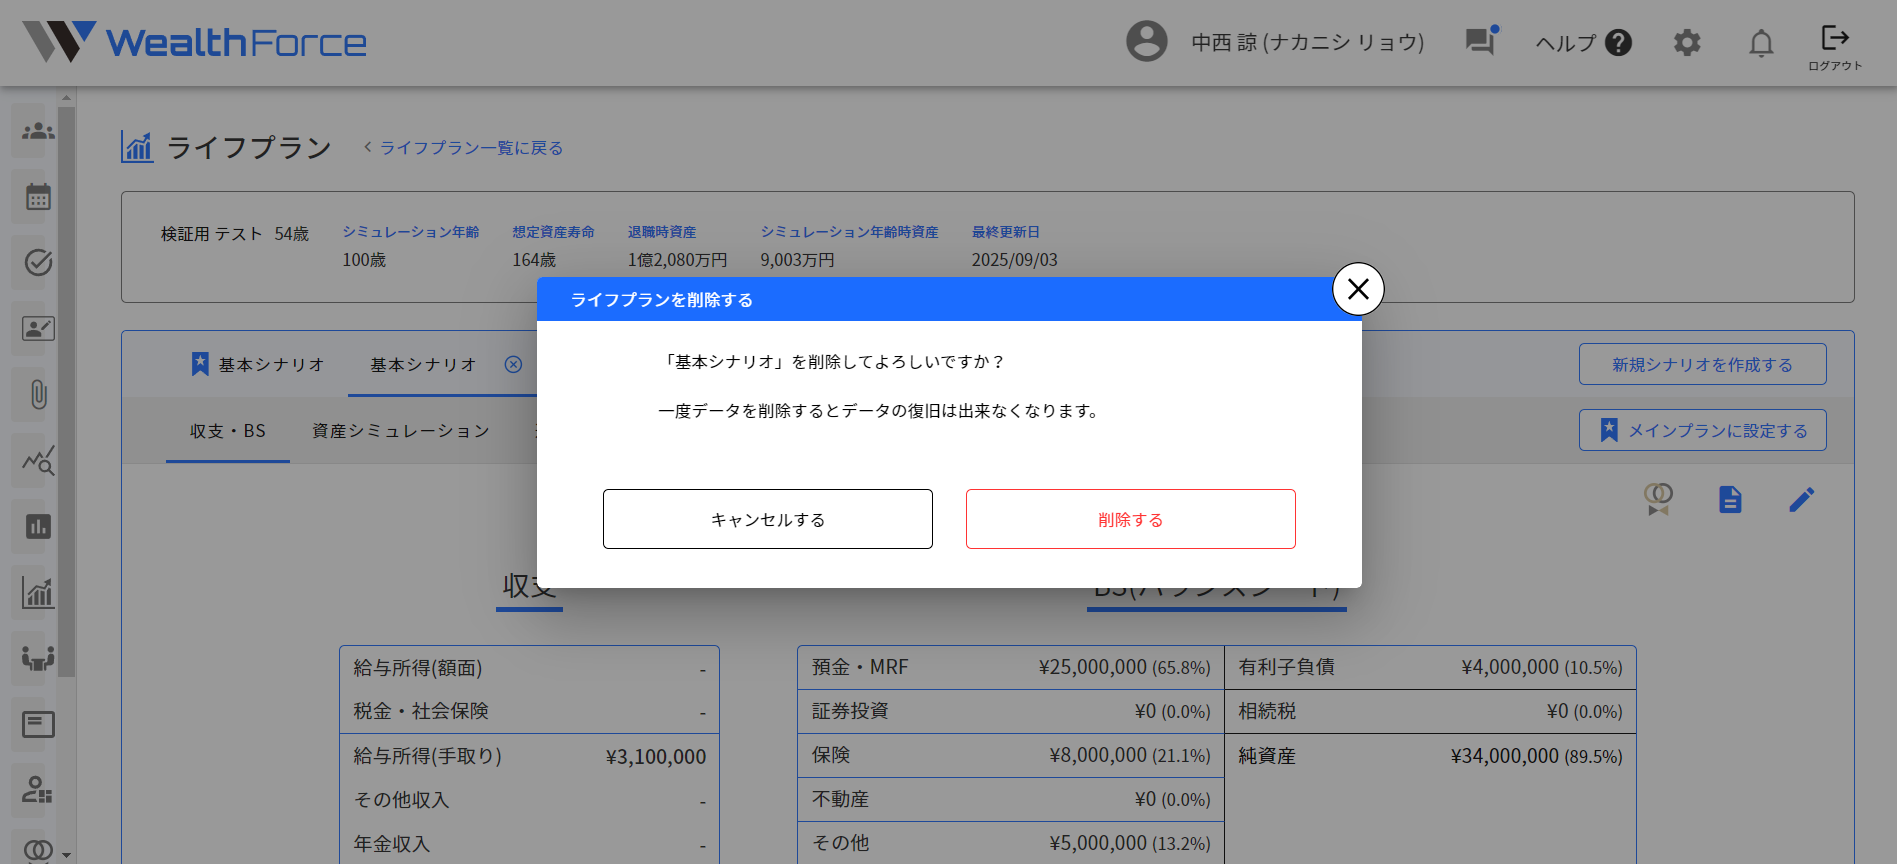Open the overlapping circles sidebar icon

(x=38, y=850)
